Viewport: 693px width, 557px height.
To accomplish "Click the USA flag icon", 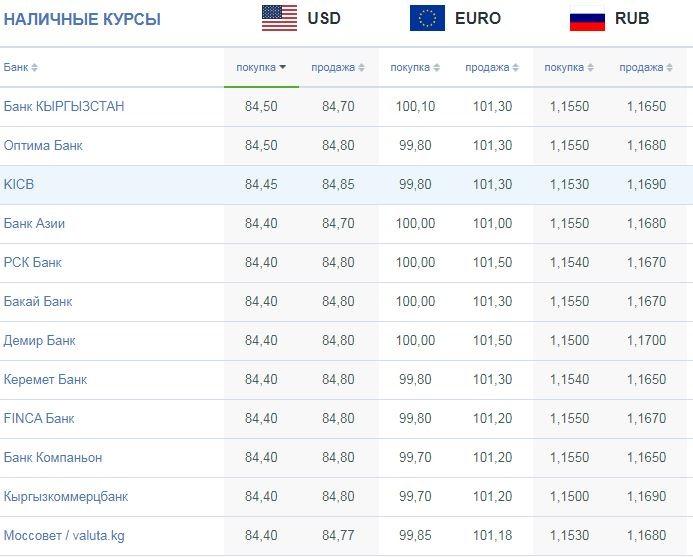I will (279, 18).
